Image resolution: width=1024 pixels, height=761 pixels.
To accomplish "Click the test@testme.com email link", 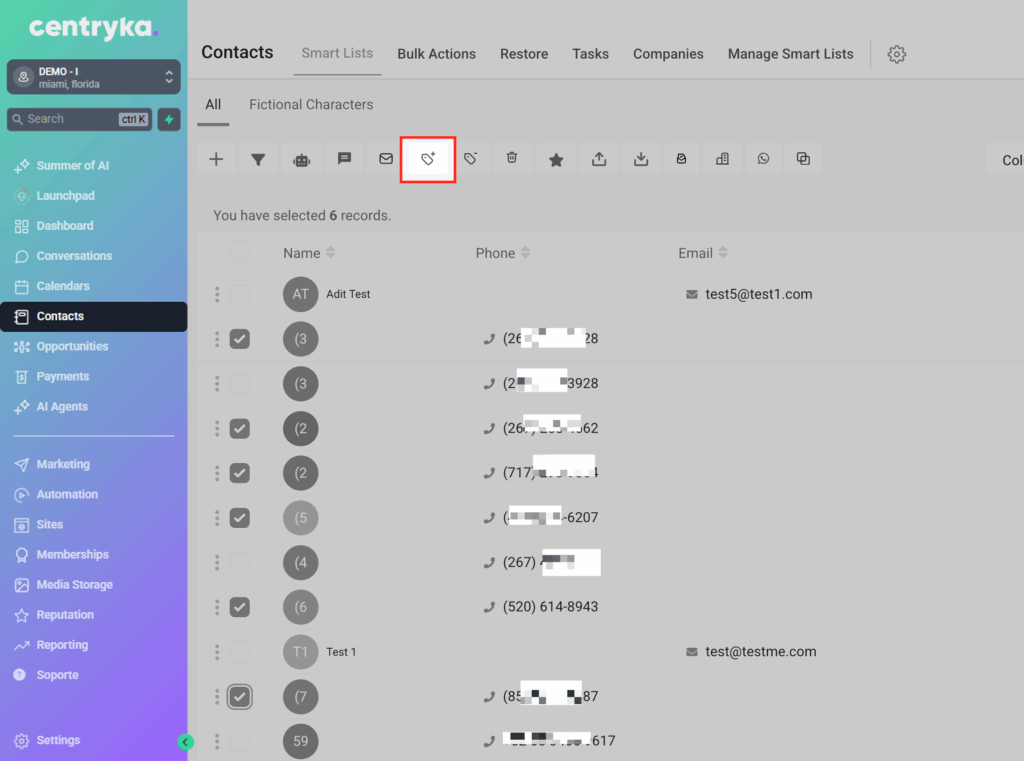I will click(760, 652).
